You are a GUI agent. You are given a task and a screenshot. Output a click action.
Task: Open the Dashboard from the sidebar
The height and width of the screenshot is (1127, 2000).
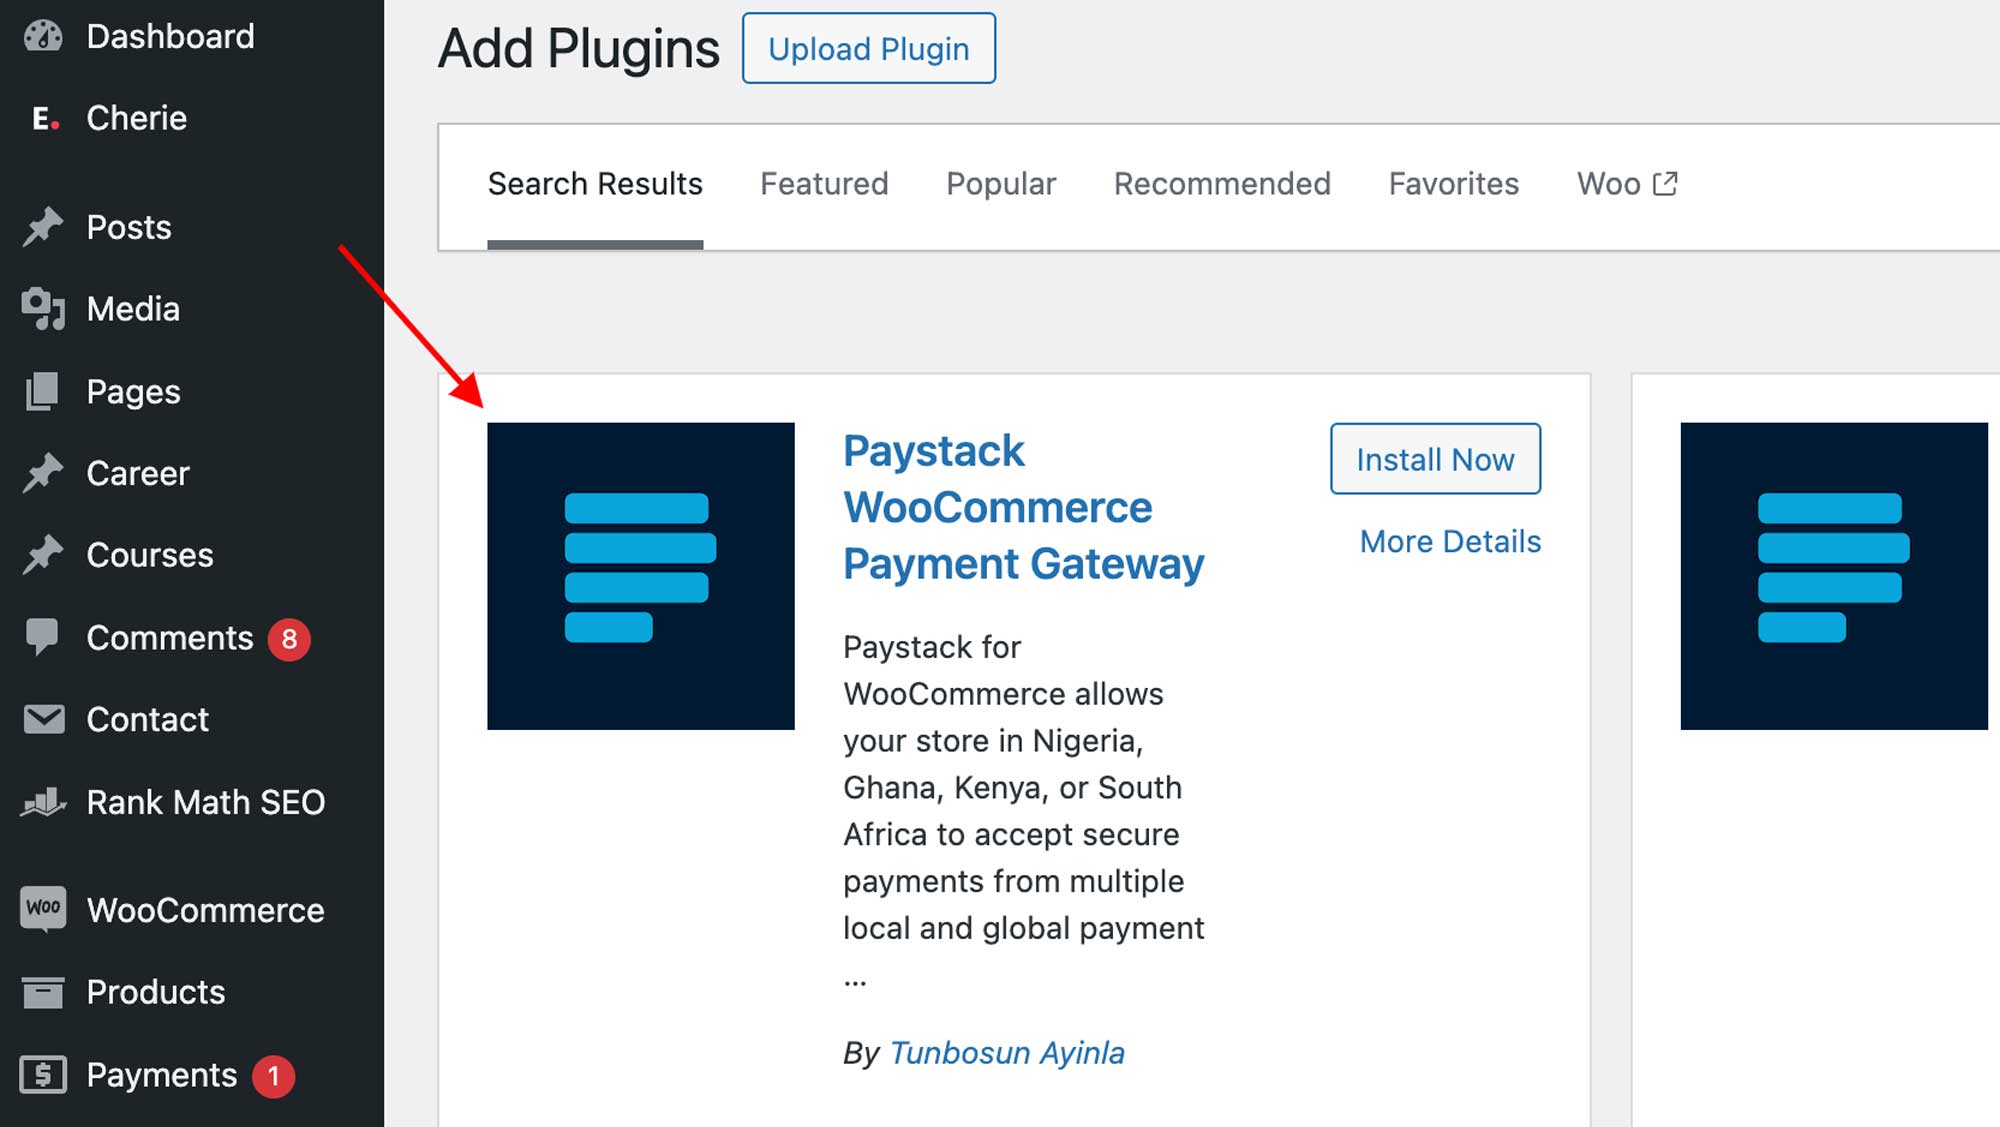tap(42, 36)
